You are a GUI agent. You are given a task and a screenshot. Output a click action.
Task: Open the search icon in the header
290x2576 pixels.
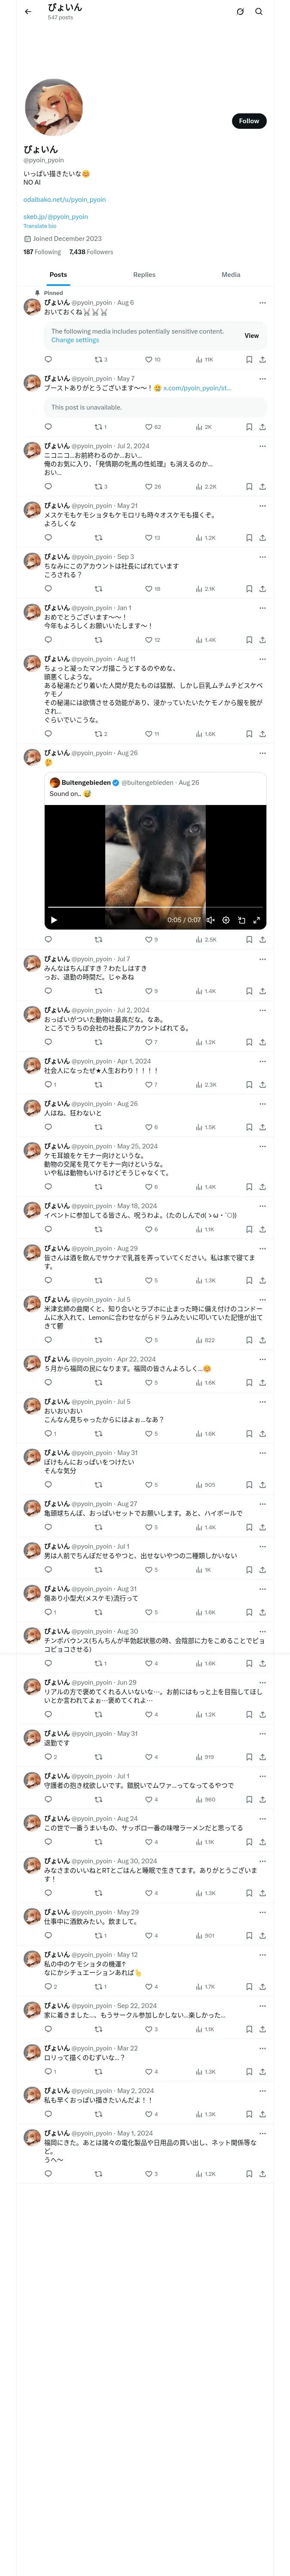coord(259,12)
